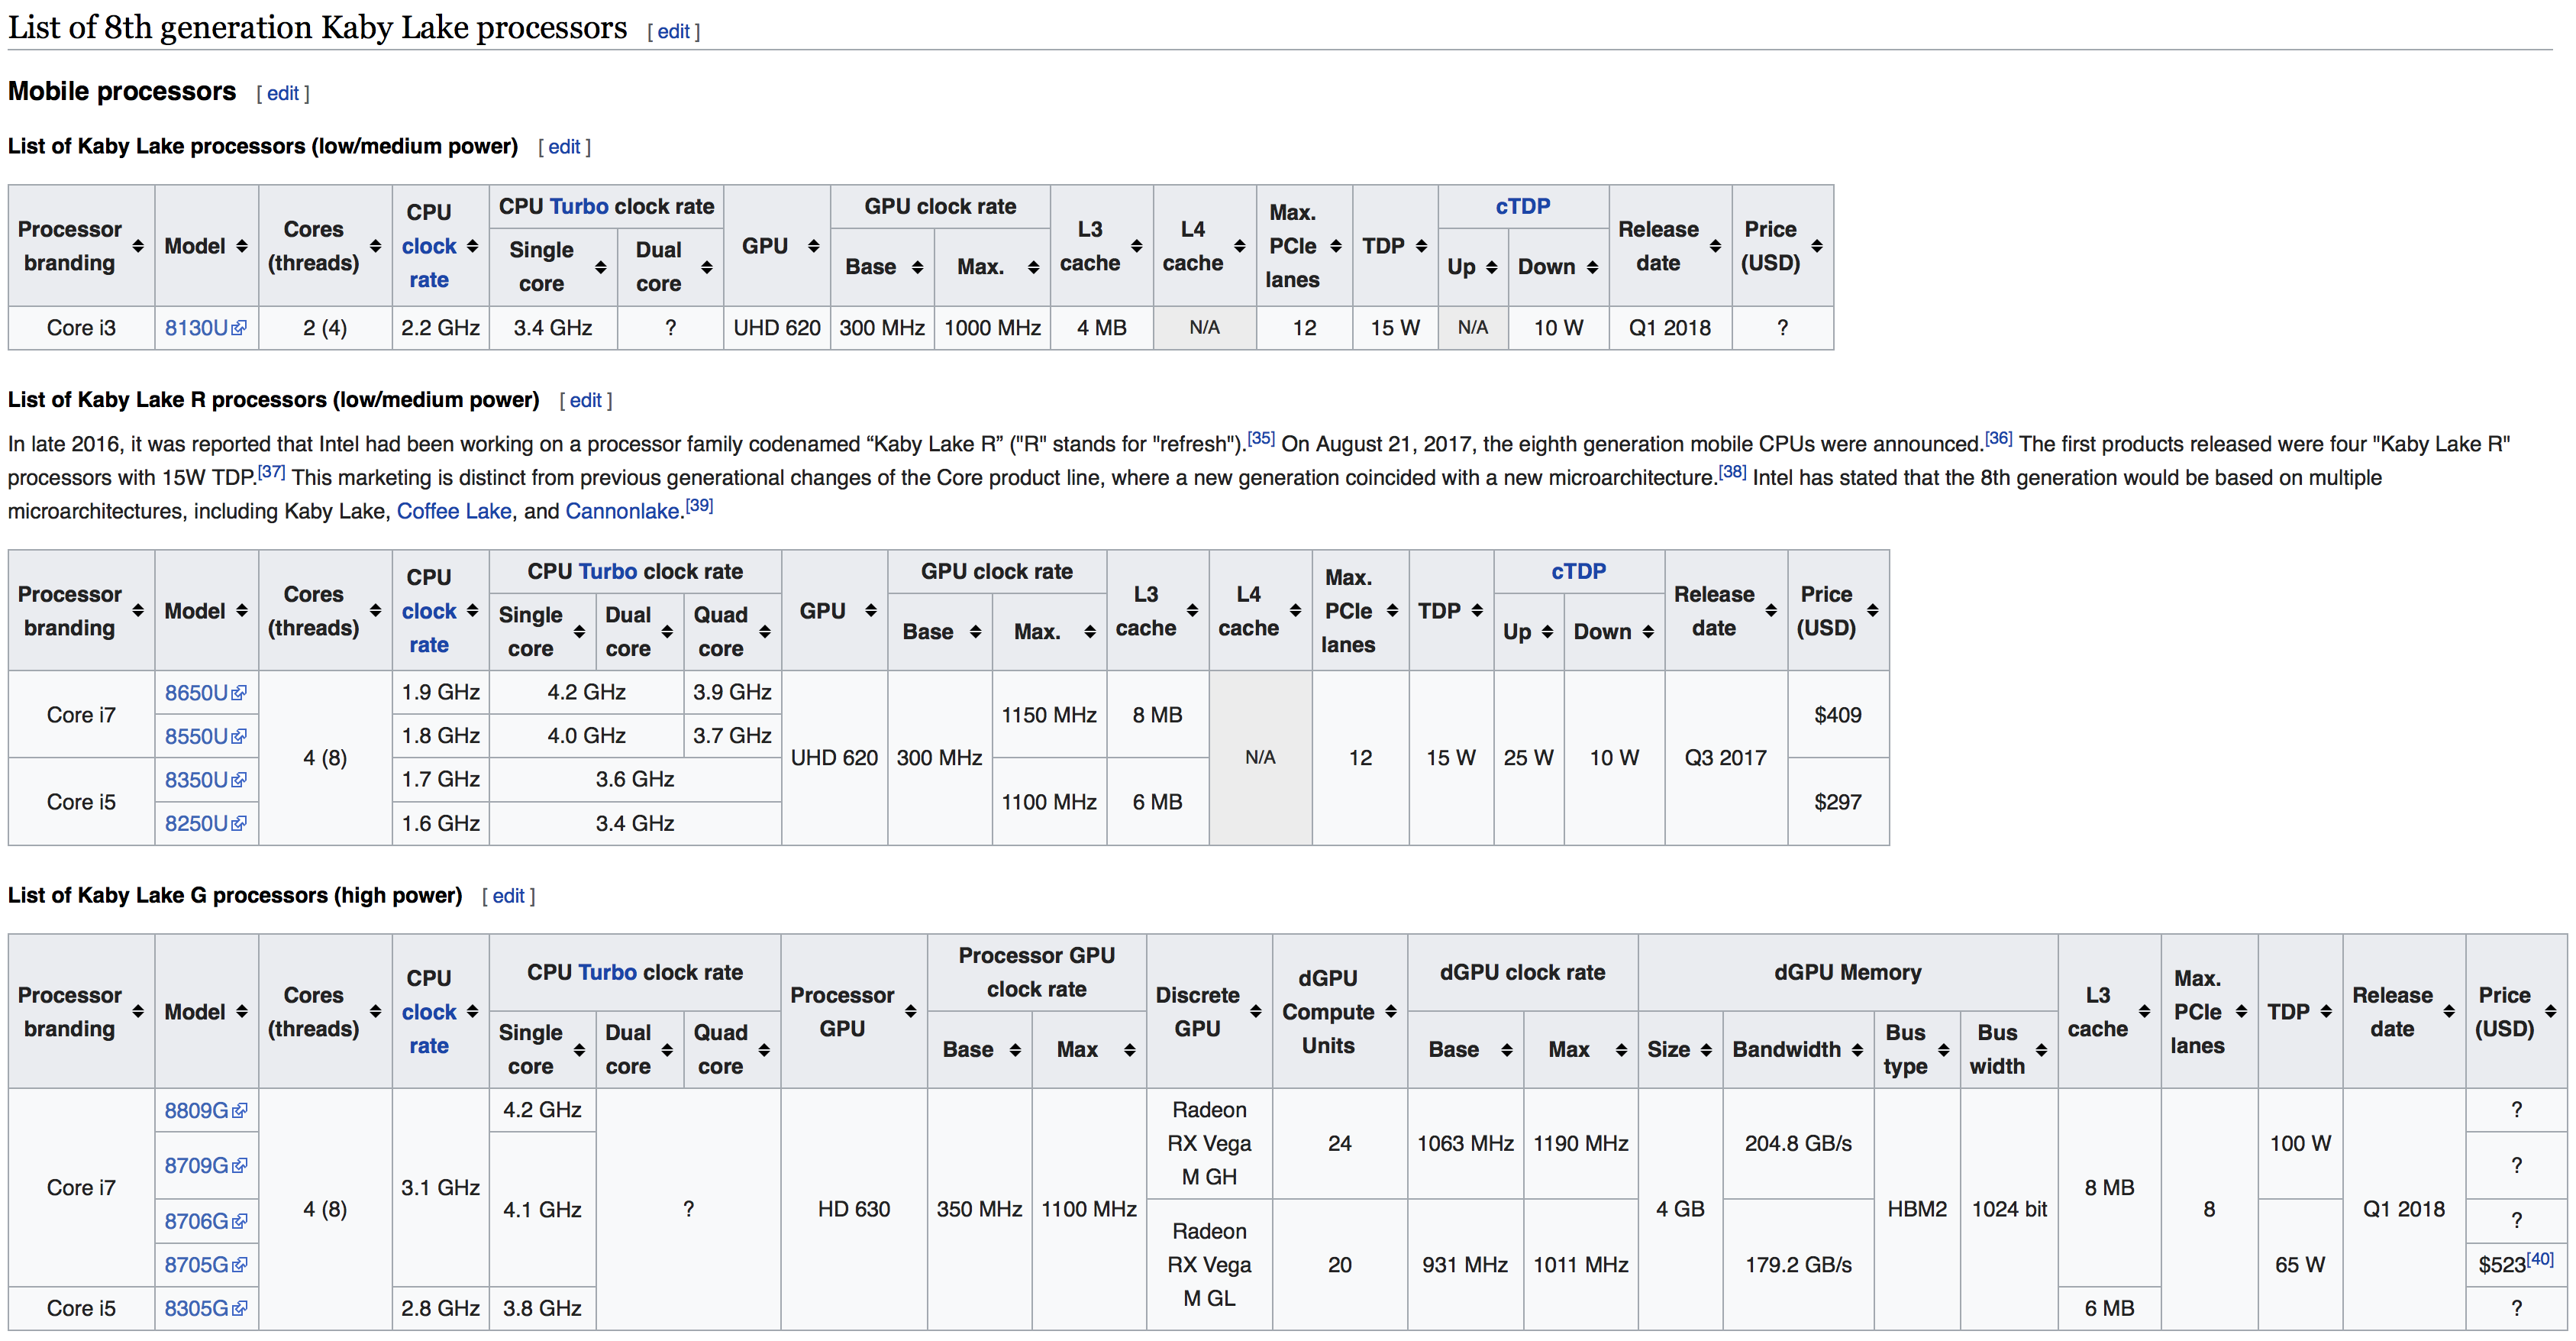
Task: Open the 8305G model link
Action: coord(196,1309)
